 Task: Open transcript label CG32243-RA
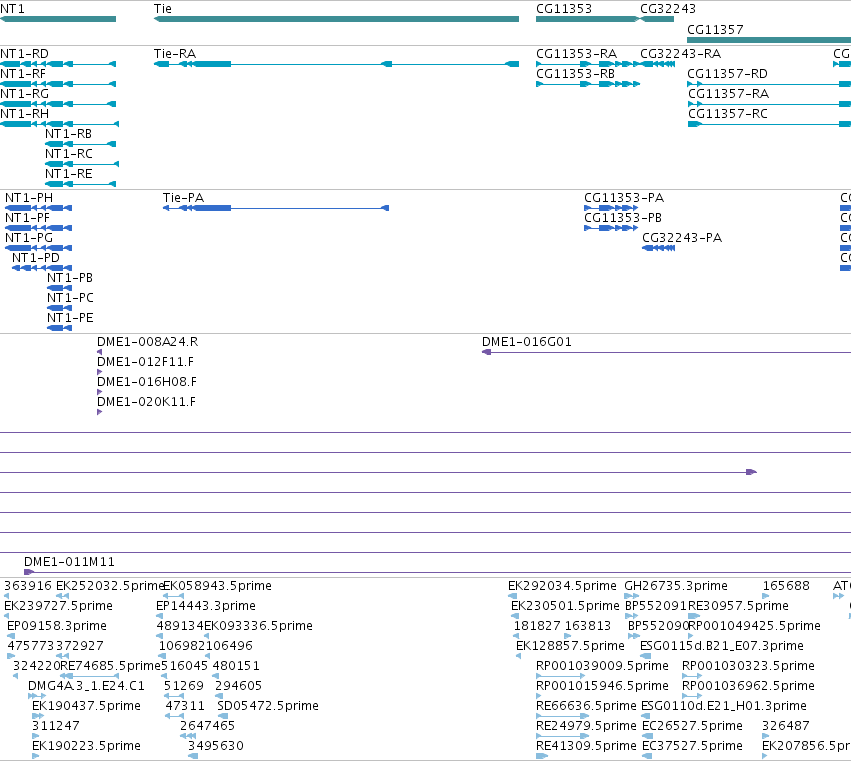[x=681, y=54]
